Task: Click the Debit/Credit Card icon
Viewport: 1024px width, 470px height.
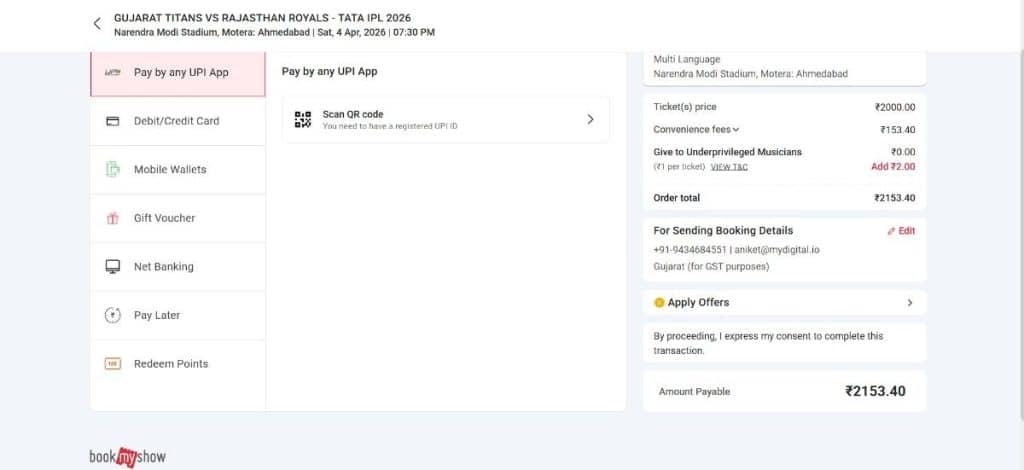Action: pyautogui.click(x=112, y=121)
